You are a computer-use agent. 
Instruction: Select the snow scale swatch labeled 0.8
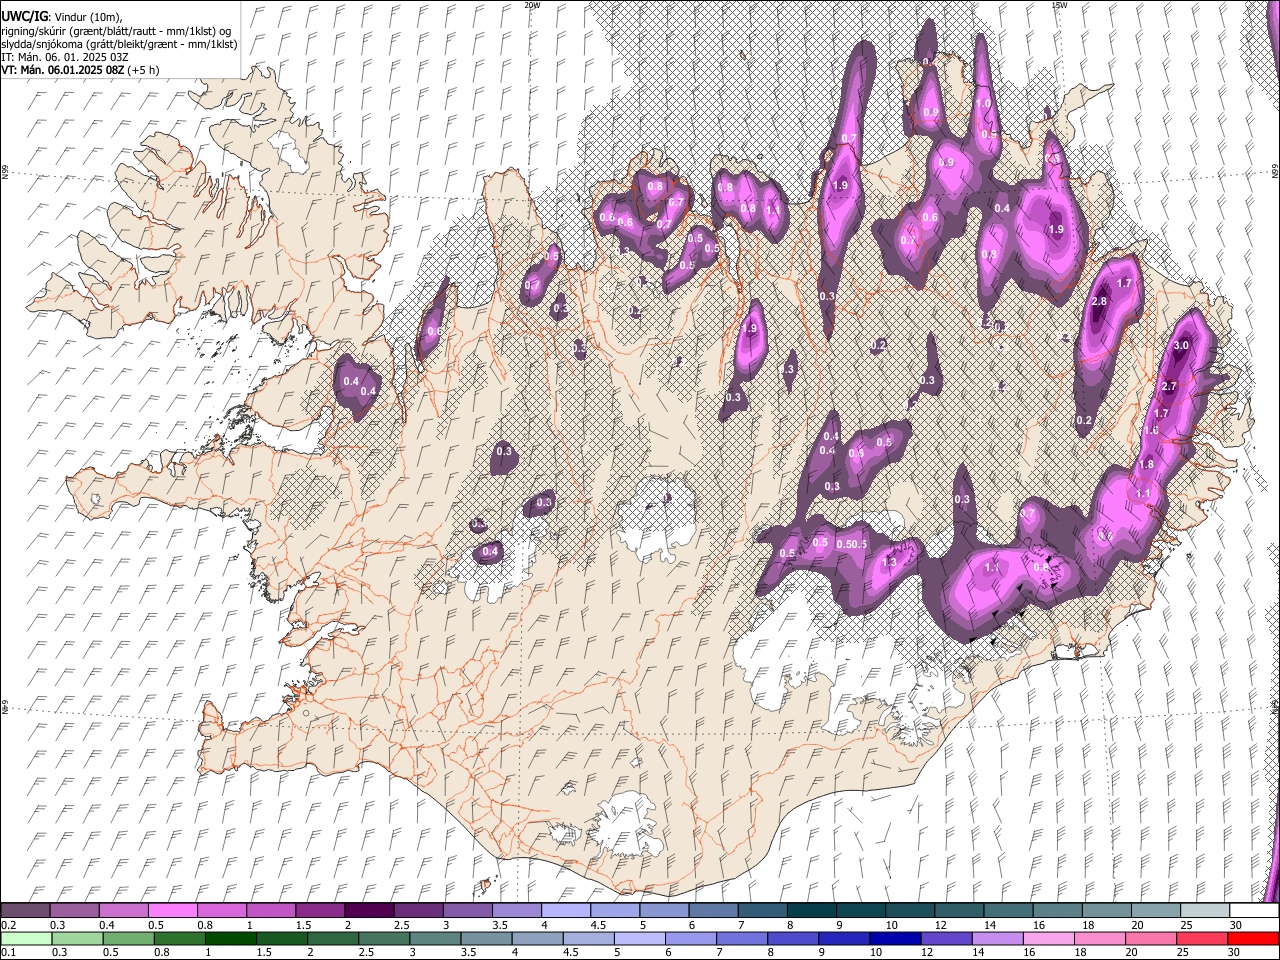pyautogui.click(x=221, y=911)
